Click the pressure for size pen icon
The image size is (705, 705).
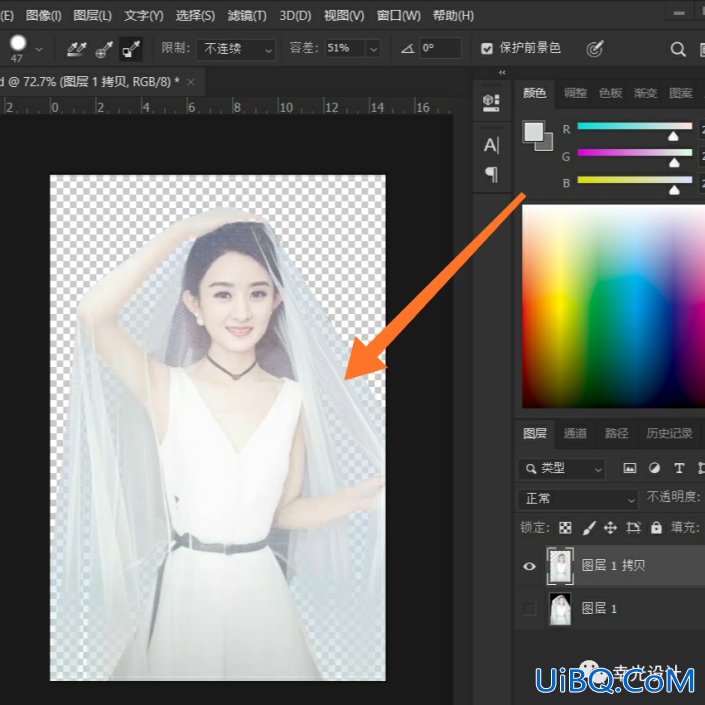point(594,49)
